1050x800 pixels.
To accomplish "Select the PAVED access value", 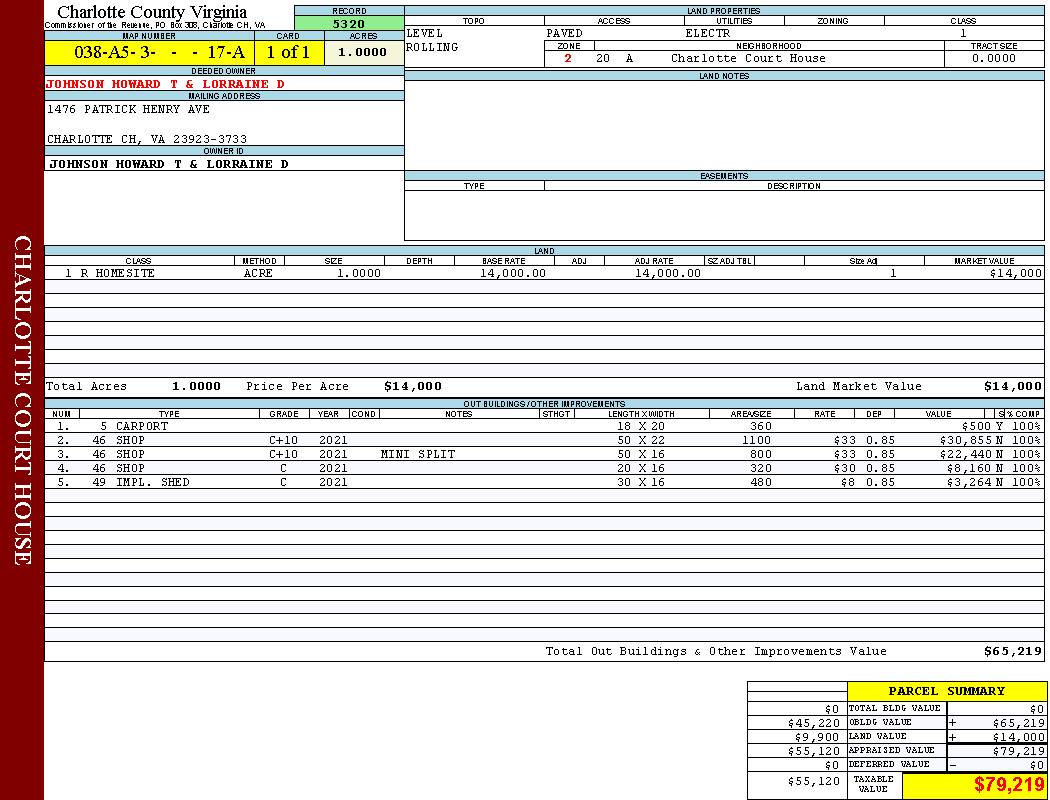I will coord(565,34).
